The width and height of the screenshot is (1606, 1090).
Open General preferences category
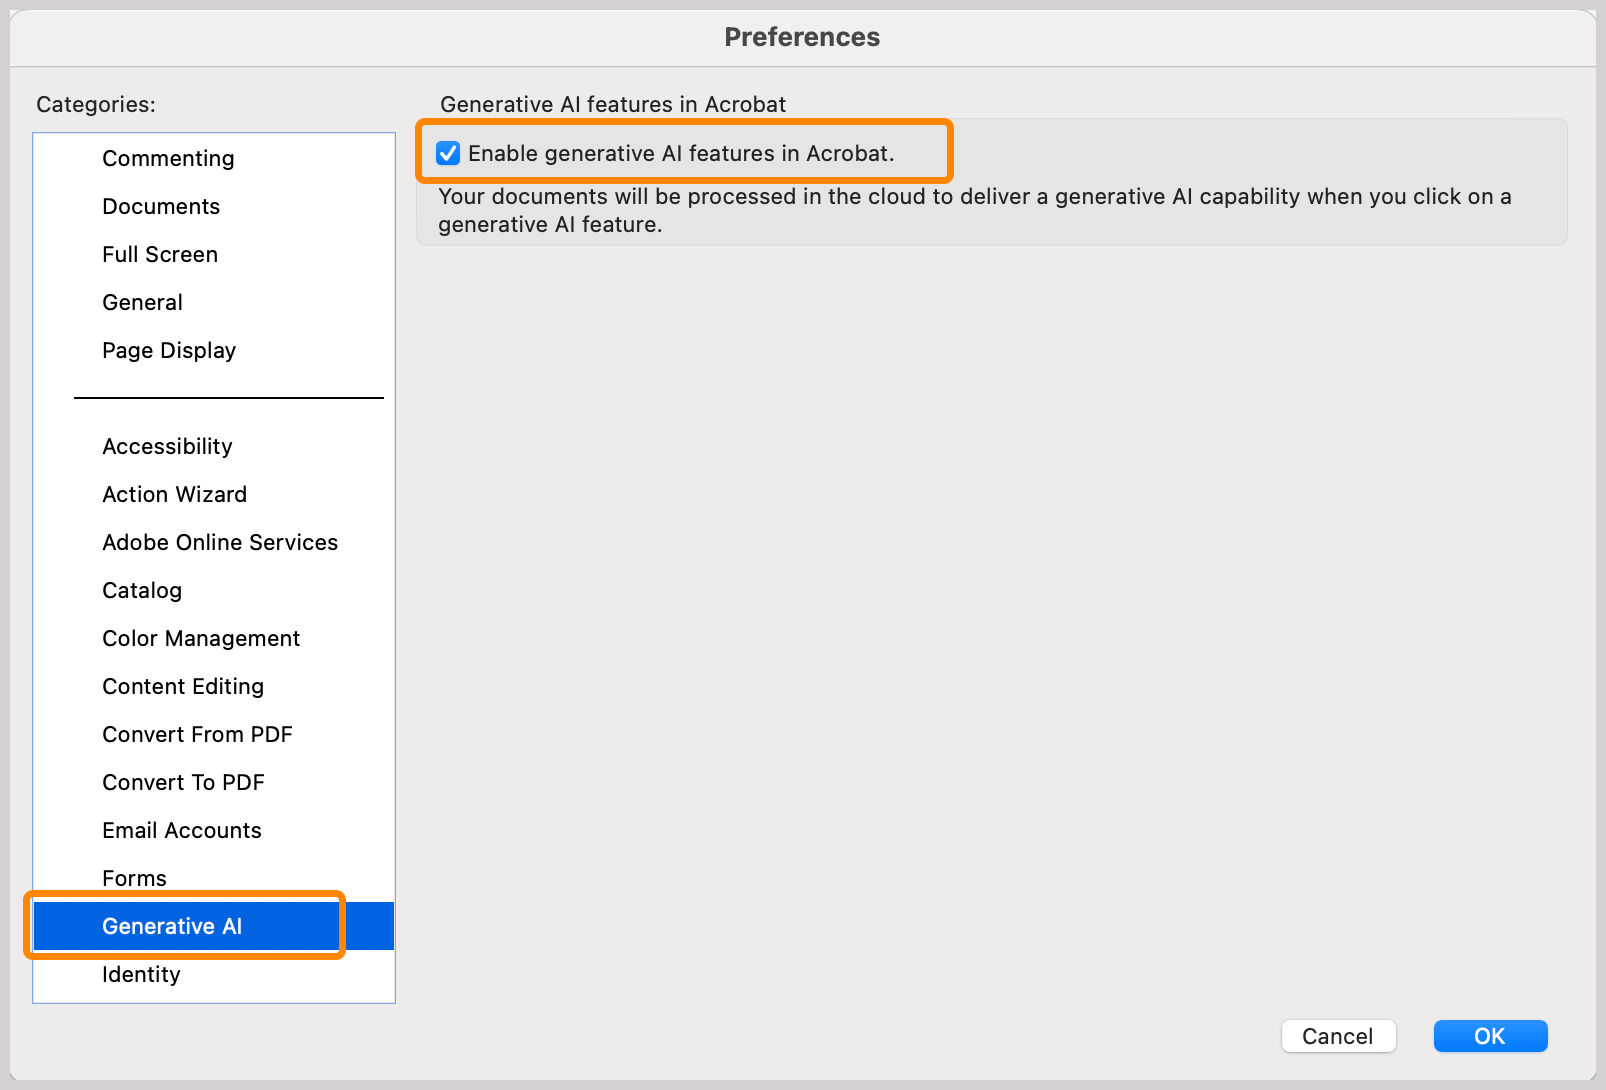point(142,302)
